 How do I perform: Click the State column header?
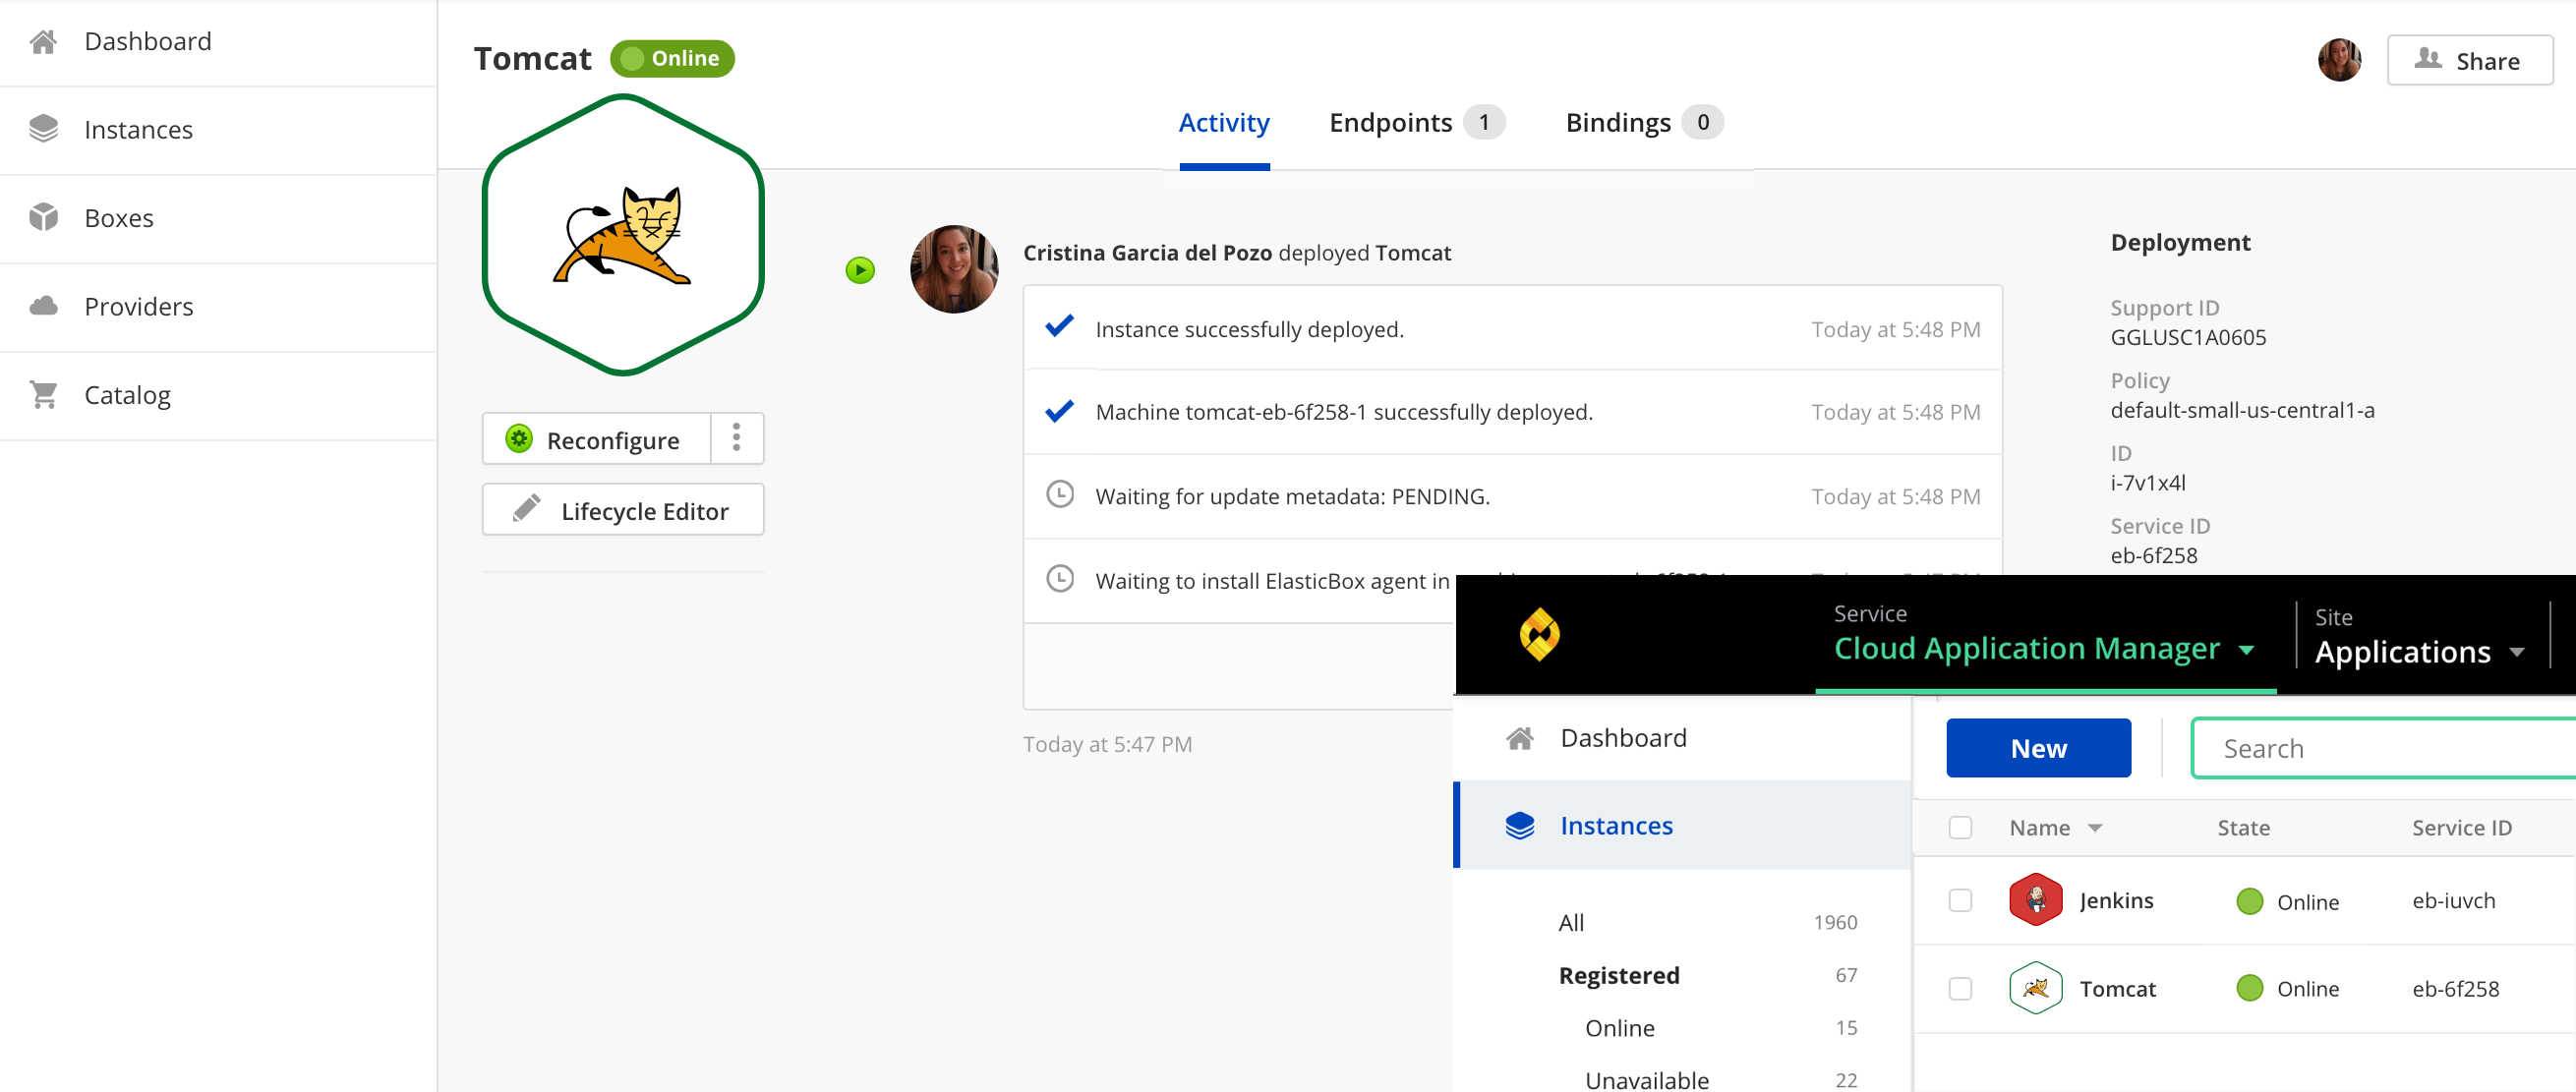2243,828
